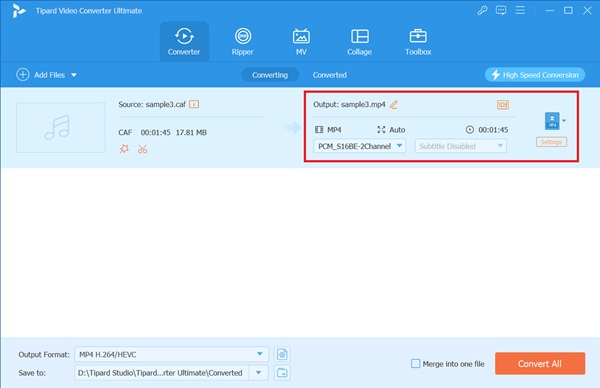This screenshot has width=600, height=388.
Task: Switch to the Ripper tab
Action: point(243,41)
